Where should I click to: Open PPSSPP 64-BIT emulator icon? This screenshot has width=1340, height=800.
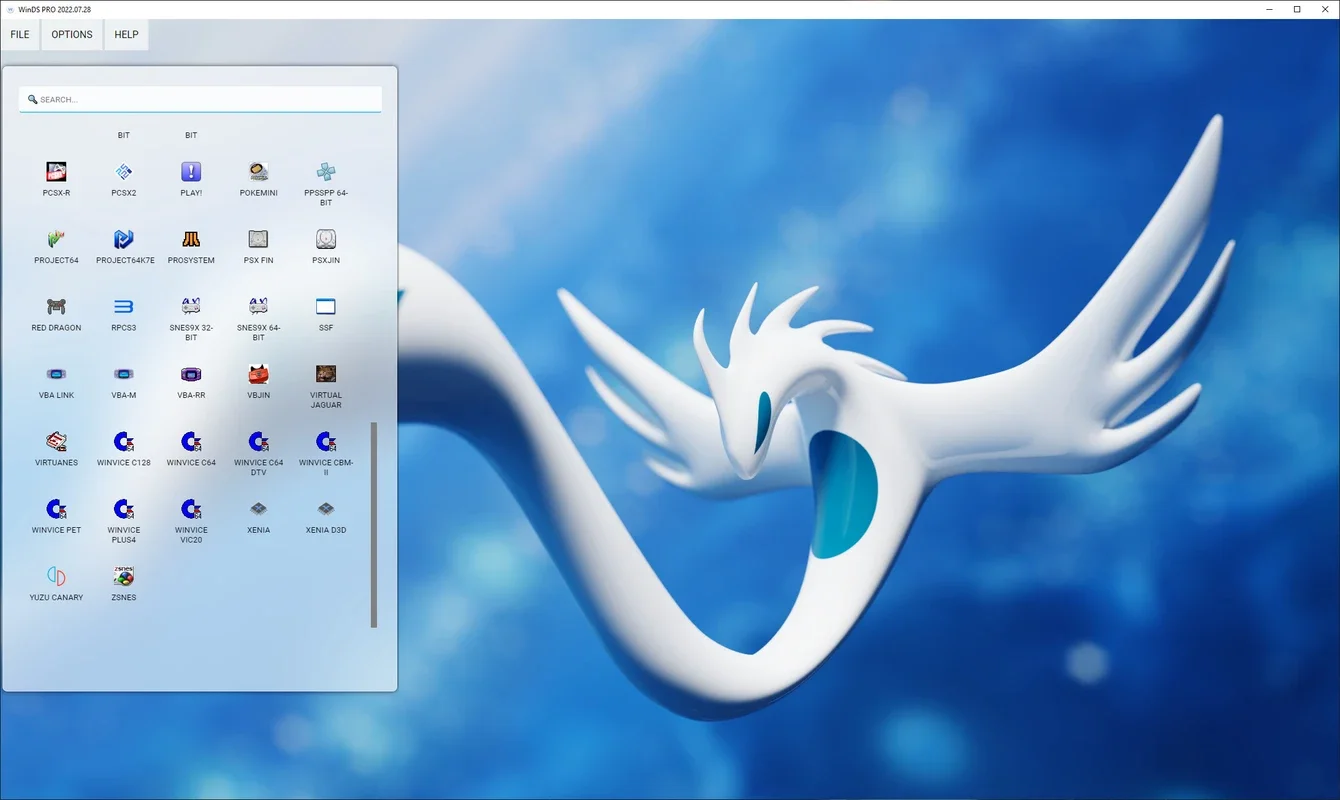[326, 172]
